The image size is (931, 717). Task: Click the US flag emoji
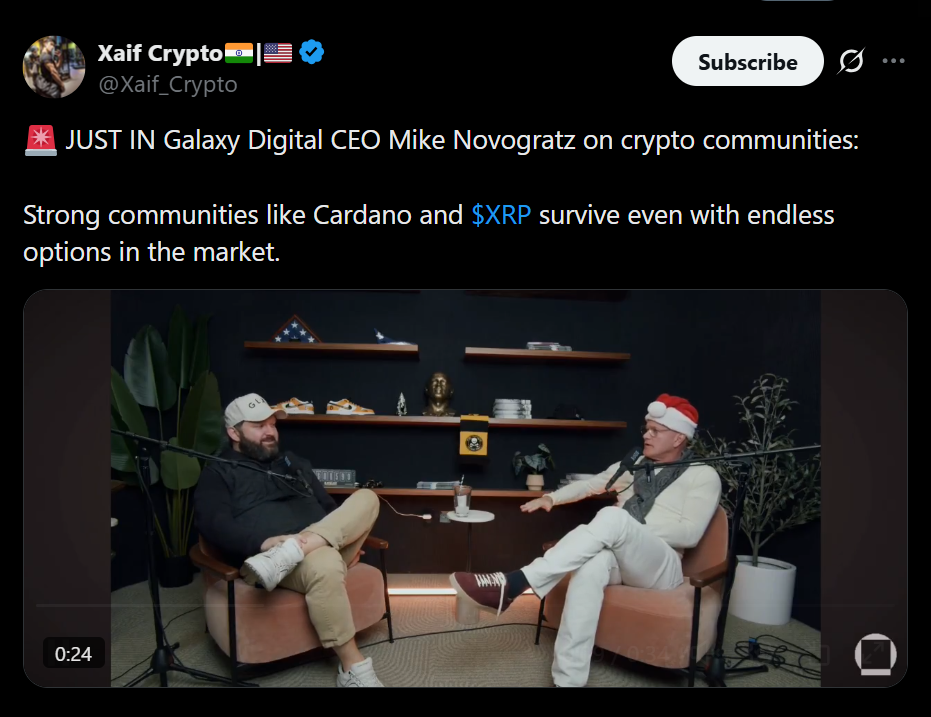(278, 53)
